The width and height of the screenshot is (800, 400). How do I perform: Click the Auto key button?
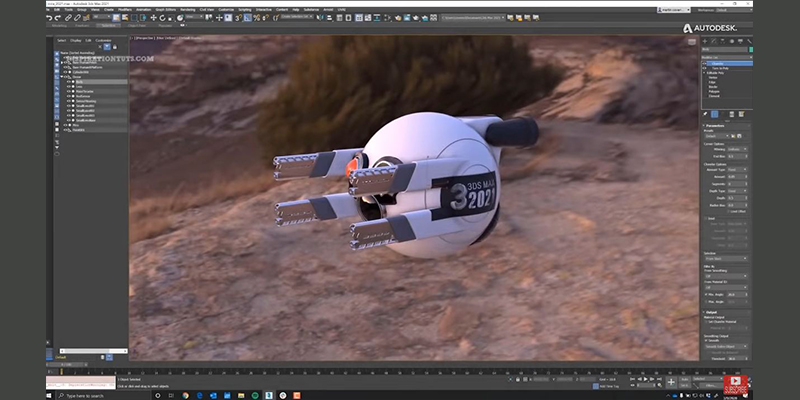tap(685, 379)
